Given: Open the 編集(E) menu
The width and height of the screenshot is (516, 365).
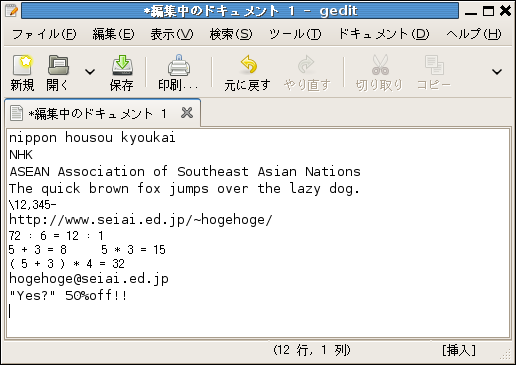Looking at the screenshot, I should coord(113,34).
